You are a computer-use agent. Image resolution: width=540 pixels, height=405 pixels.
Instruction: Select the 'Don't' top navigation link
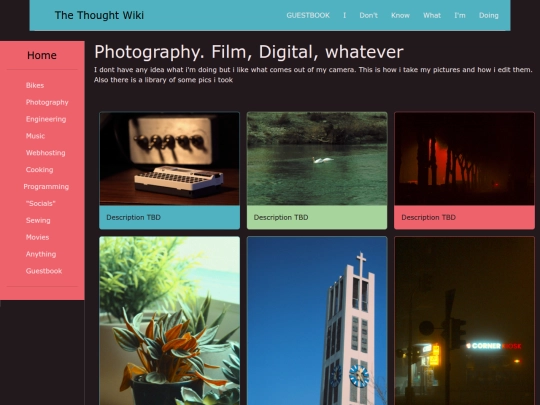[x=368, y=15]
